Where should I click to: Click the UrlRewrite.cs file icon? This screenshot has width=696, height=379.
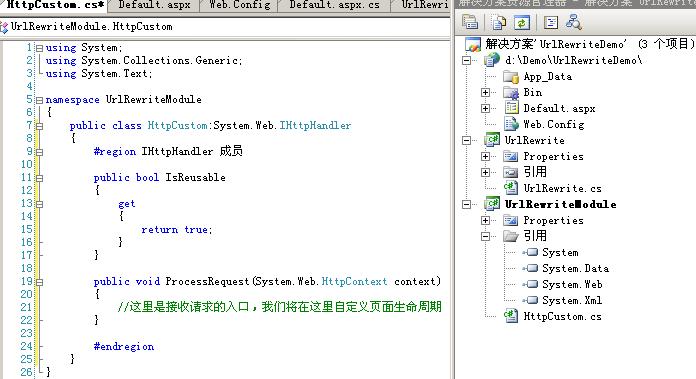[x=511, y=188]
